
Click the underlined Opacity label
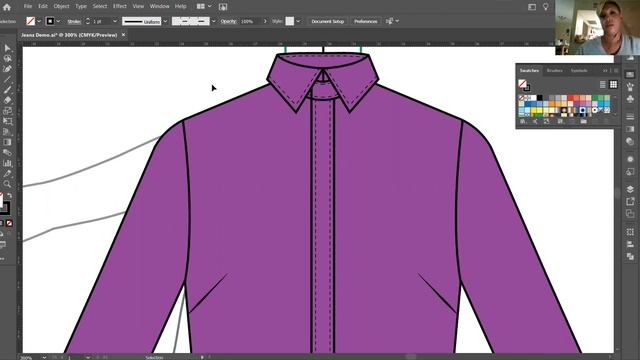tap(229, 21)
